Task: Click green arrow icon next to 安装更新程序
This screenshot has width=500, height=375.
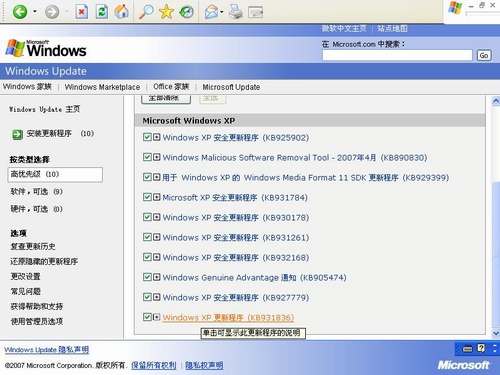Action: pos(17,134)
